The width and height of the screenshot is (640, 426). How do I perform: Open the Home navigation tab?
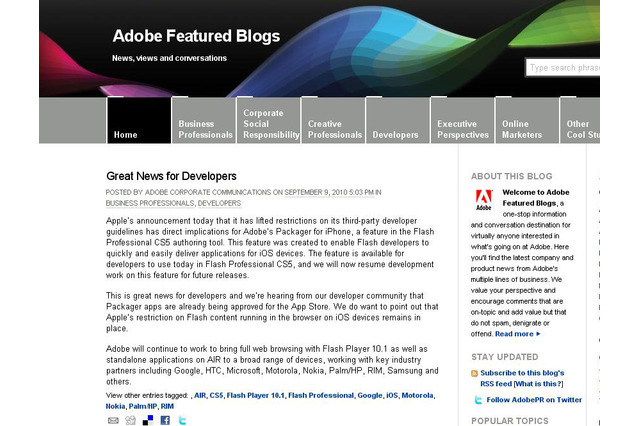[x=139, y=120]
